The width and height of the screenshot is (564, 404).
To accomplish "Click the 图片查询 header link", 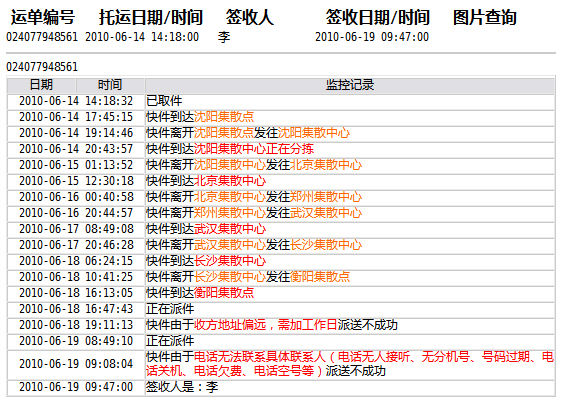I will point(485,17).
